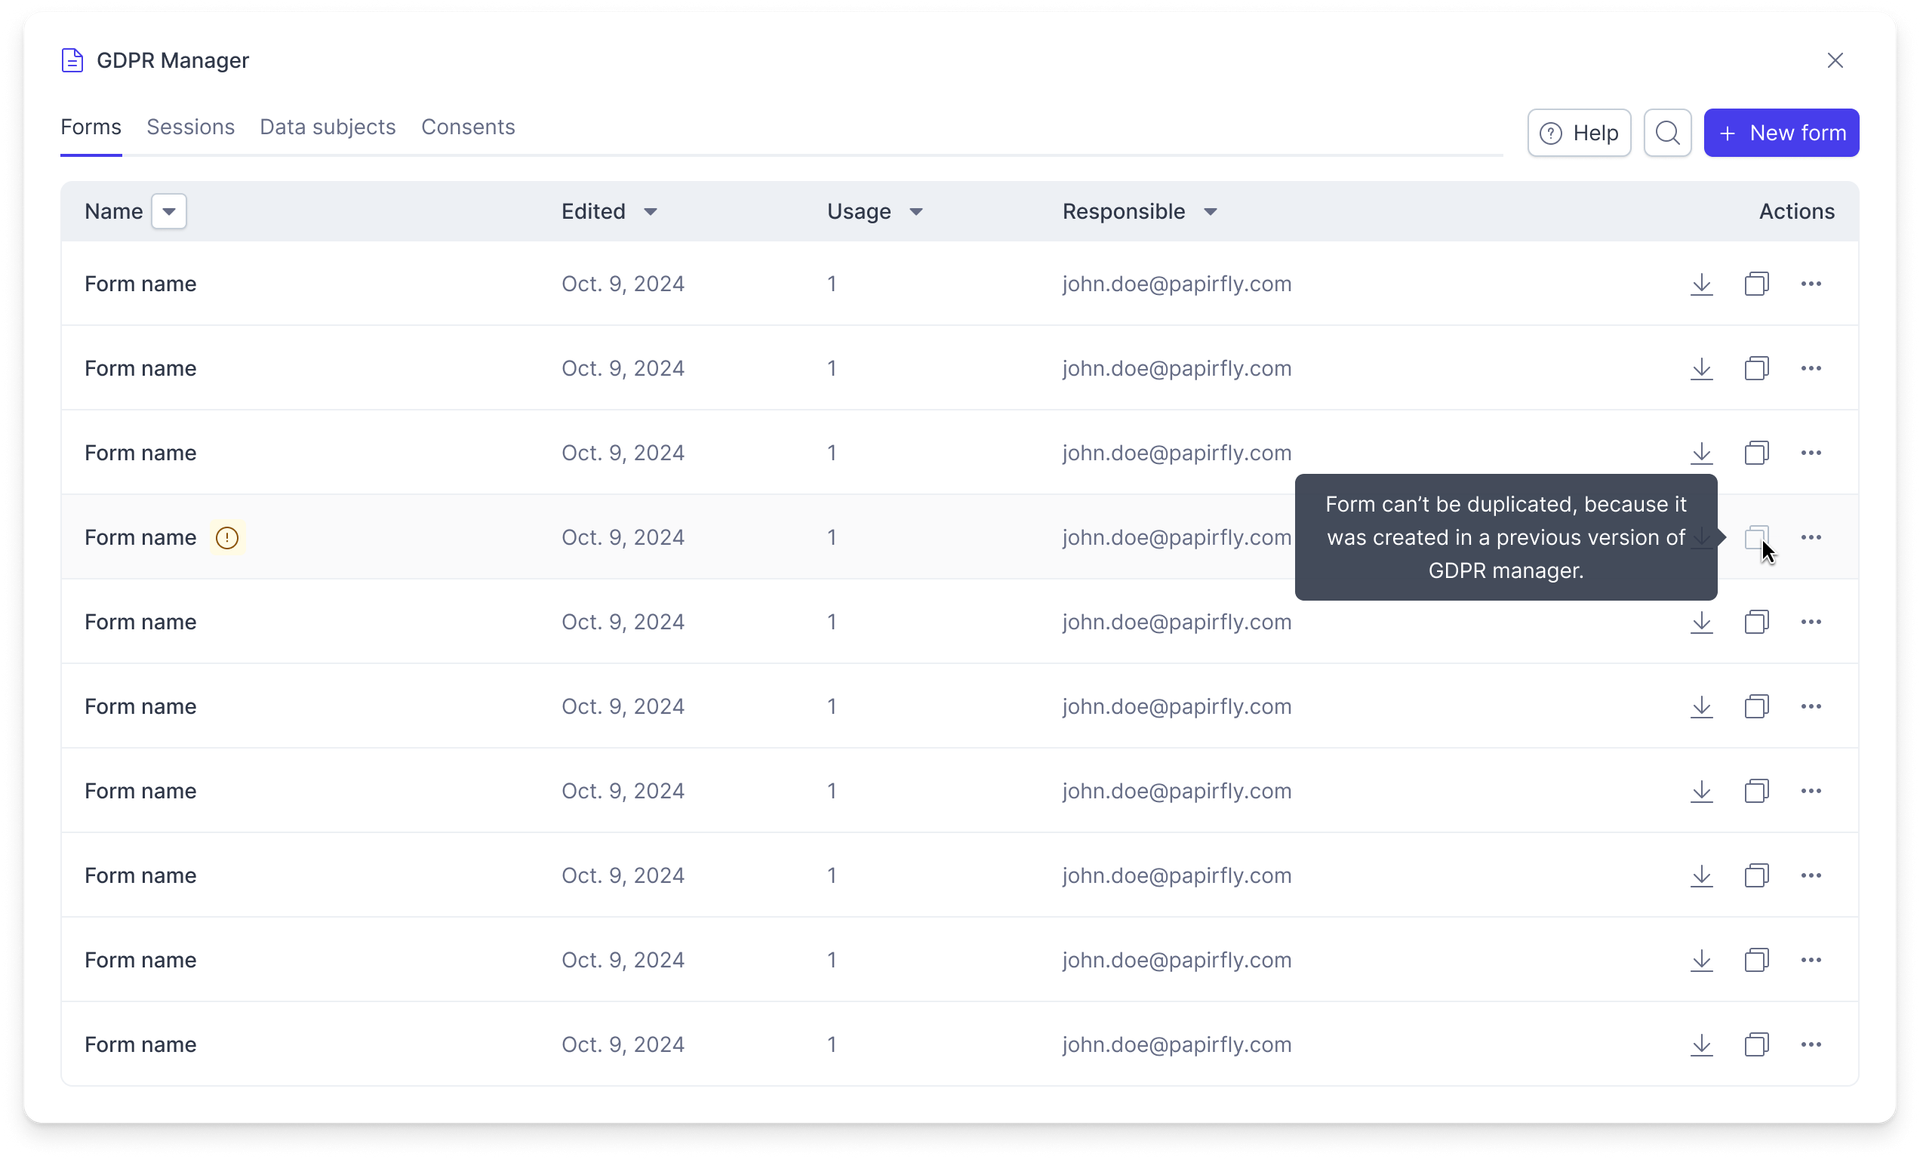Open more options in the topmost row
Screen dimensions: 1920x1159
tap(1811, 284)
